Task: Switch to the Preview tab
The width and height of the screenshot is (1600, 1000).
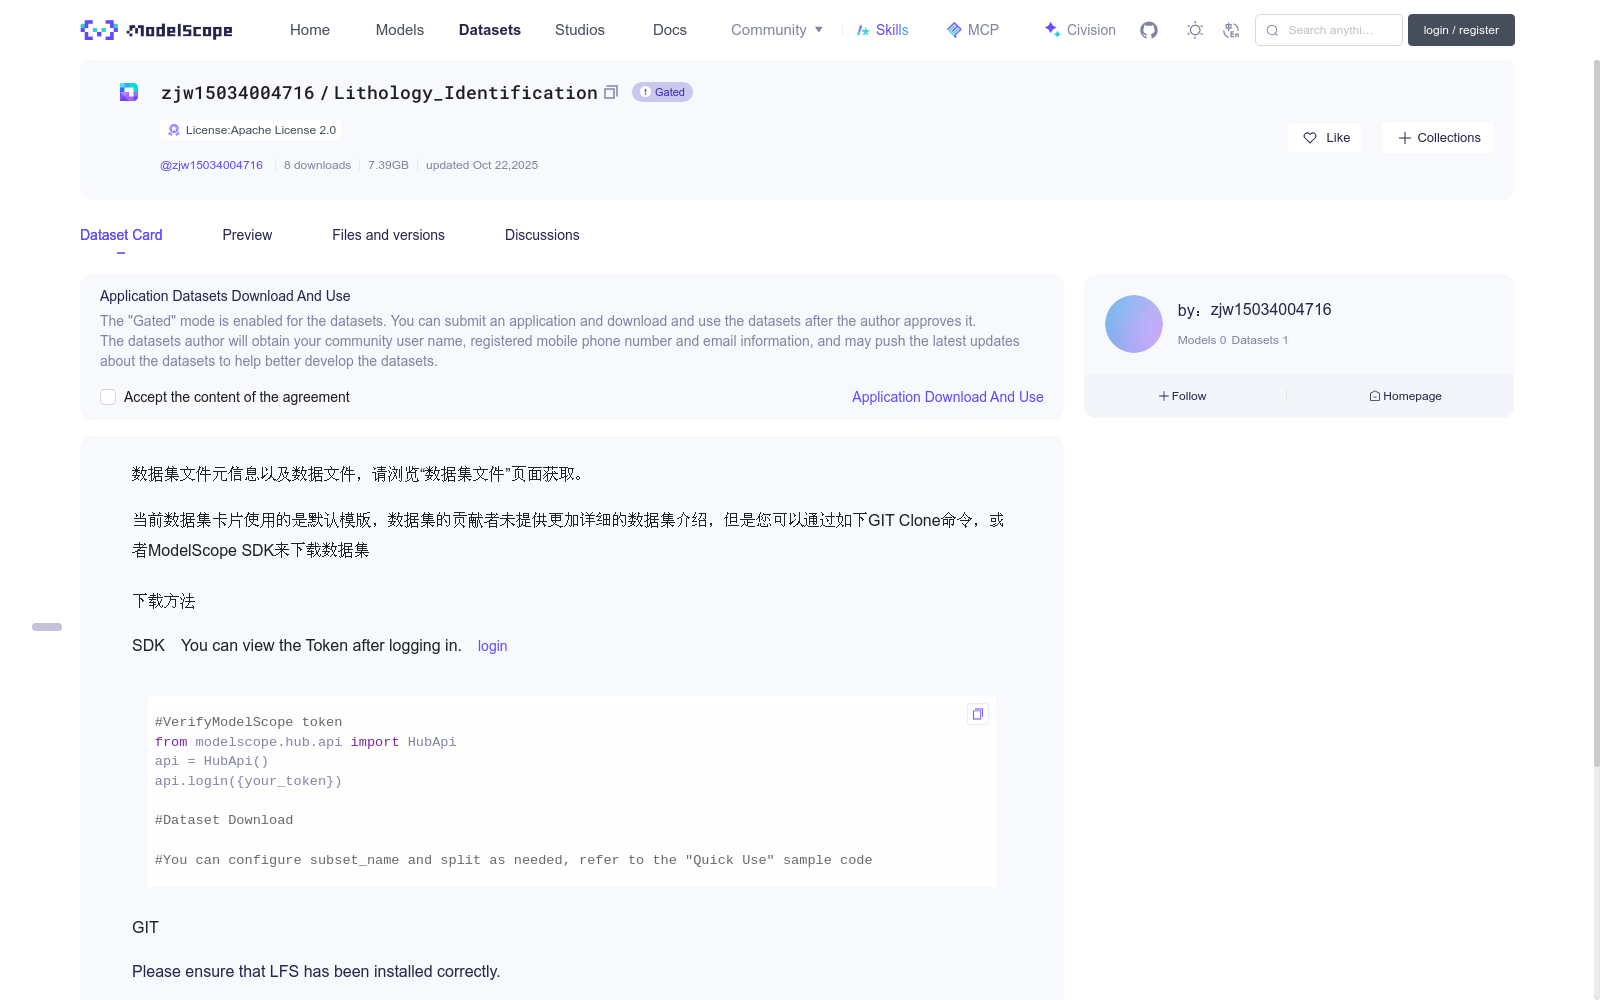Action: tap(247, 235)
